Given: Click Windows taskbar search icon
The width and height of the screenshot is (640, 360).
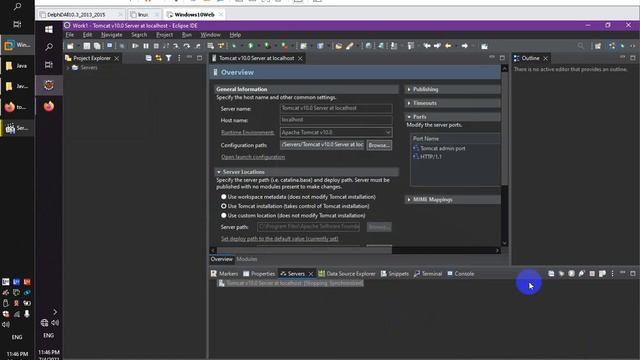Looking at the screenshot, I should [49, 47].
